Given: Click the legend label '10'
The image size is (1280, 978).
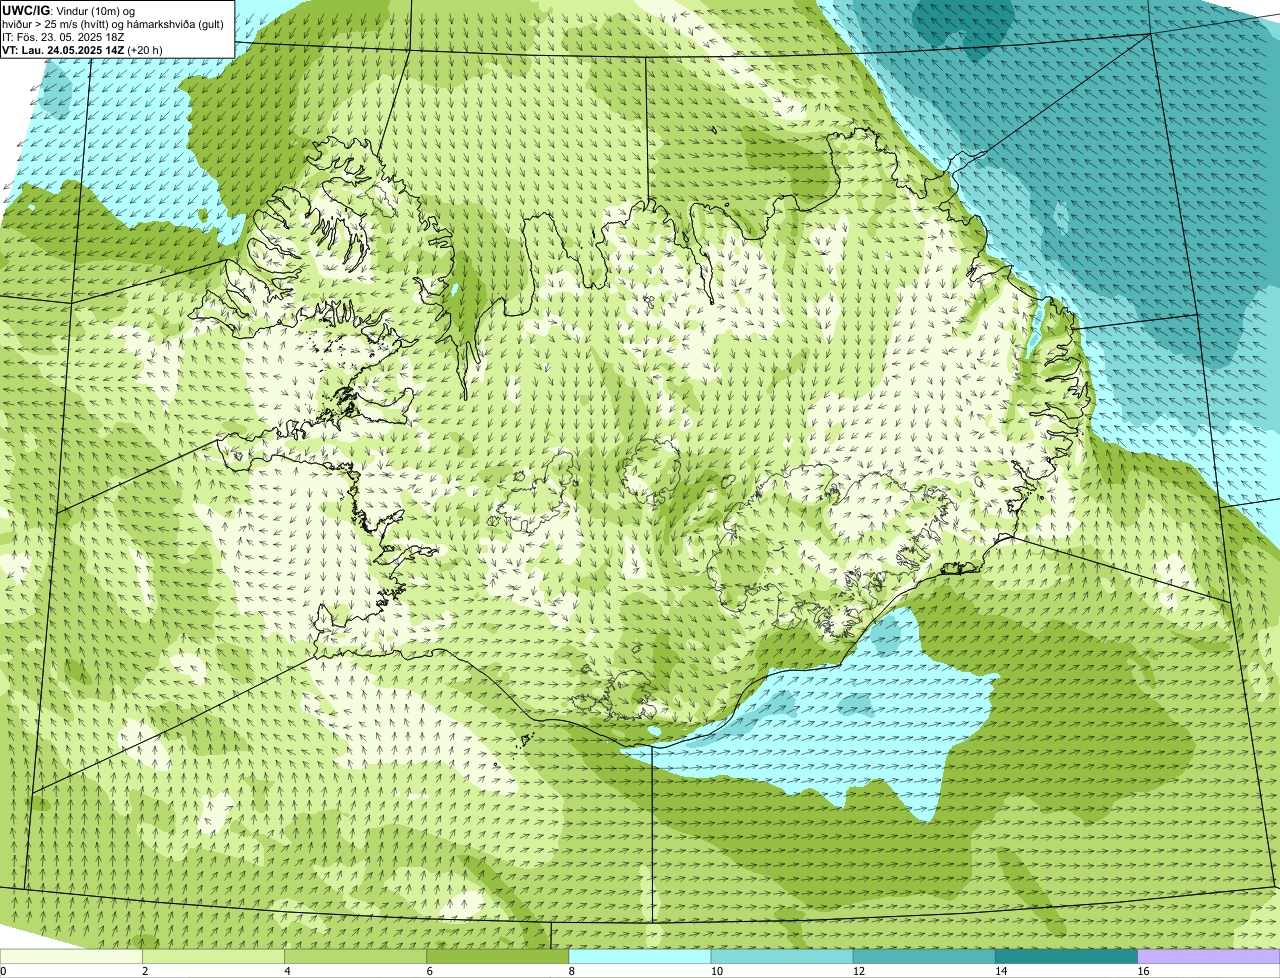Looking at the screenshot, I should tap(717, 971).
